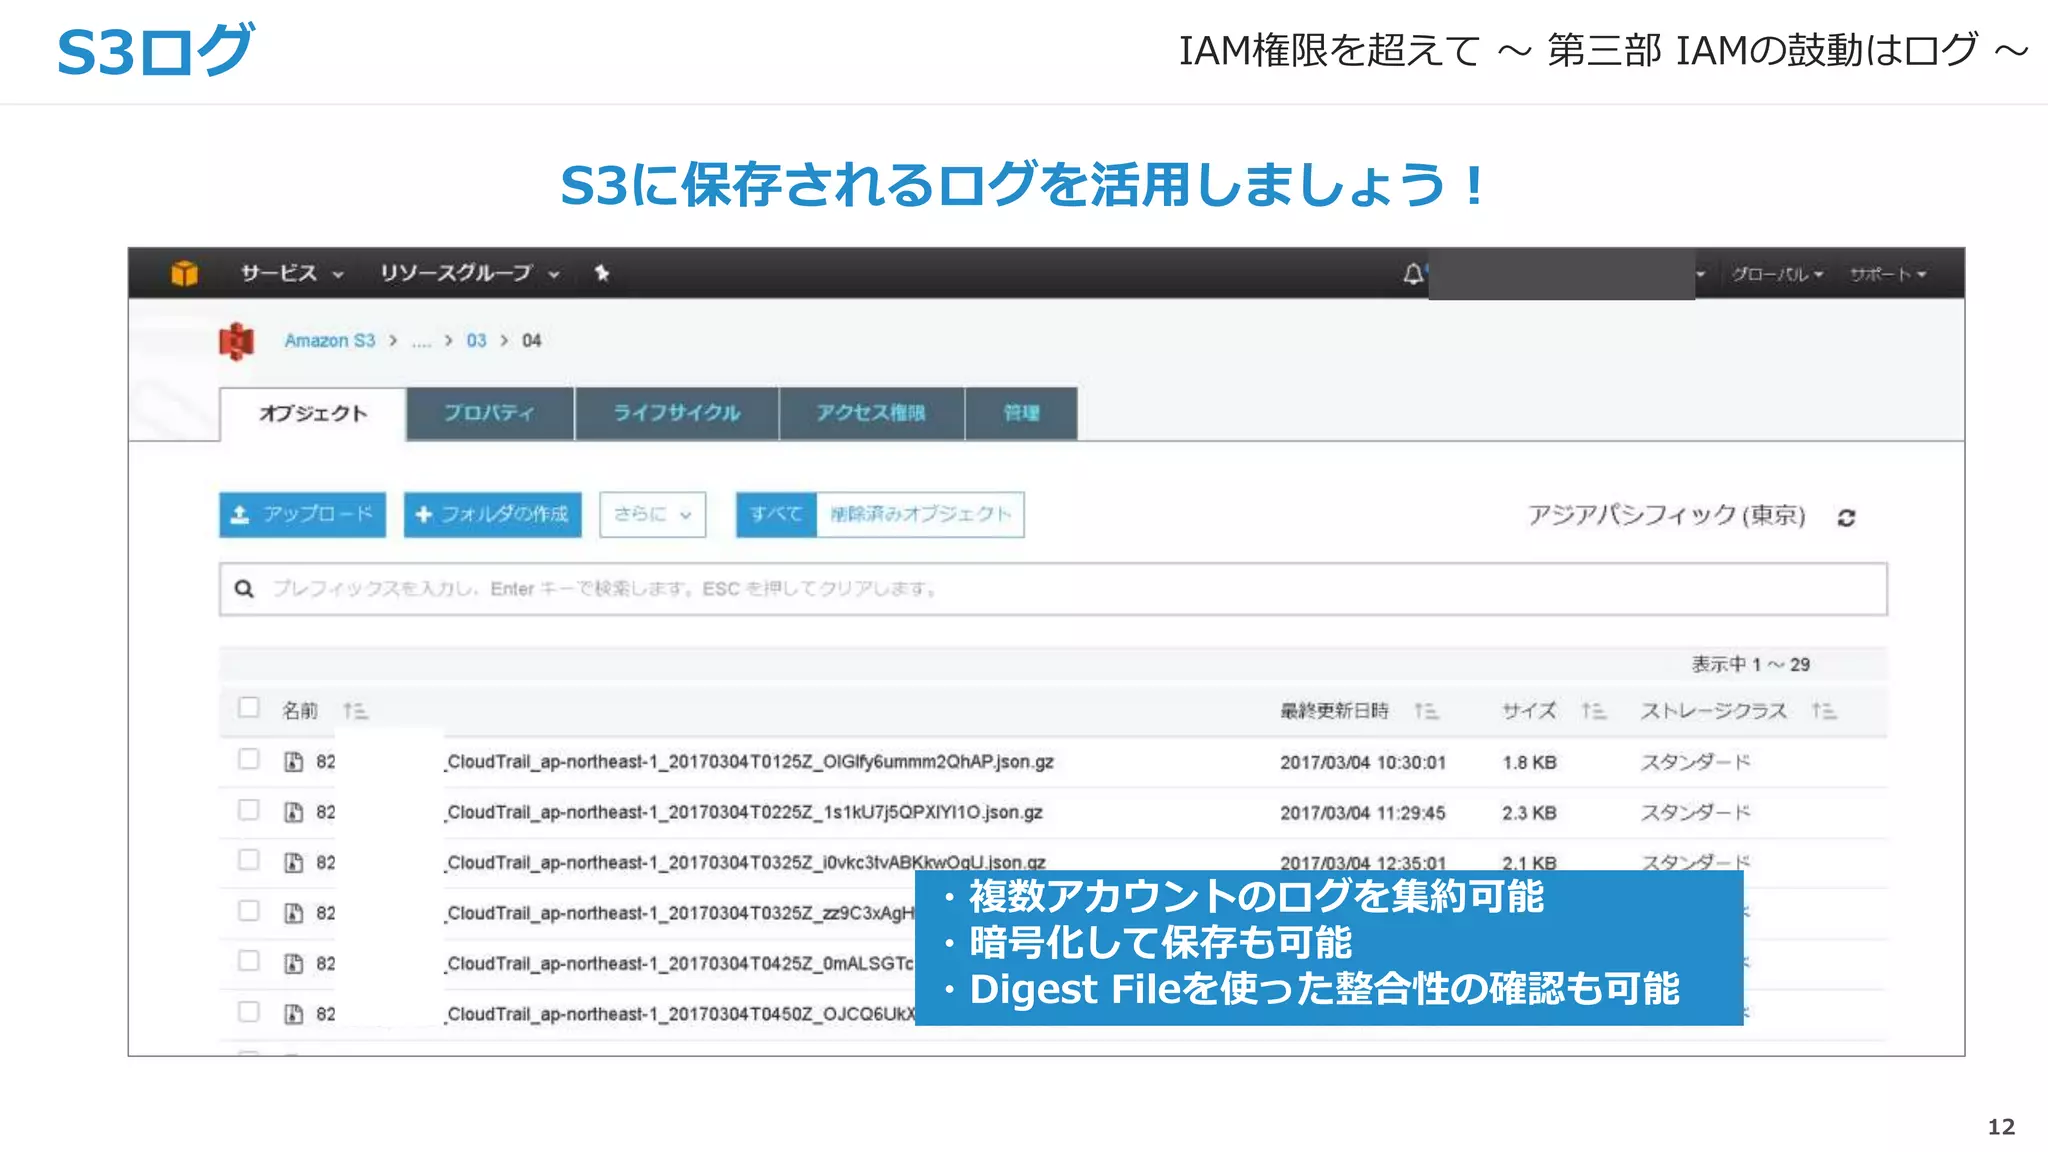Image resolution: width=2048 pixels, height=1152 pixels.
Task: Click the search magnifier icon
Action: pos(244,589)
